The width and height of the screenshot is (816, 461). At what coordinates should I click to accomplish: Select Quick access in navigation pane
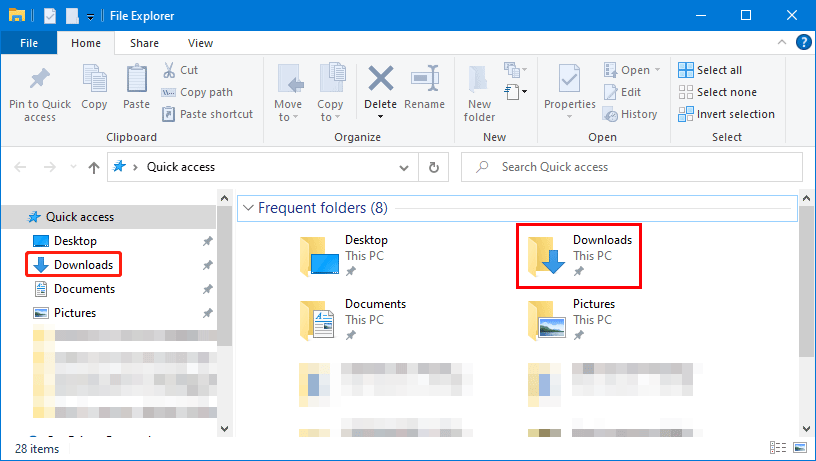pos(109,217)
